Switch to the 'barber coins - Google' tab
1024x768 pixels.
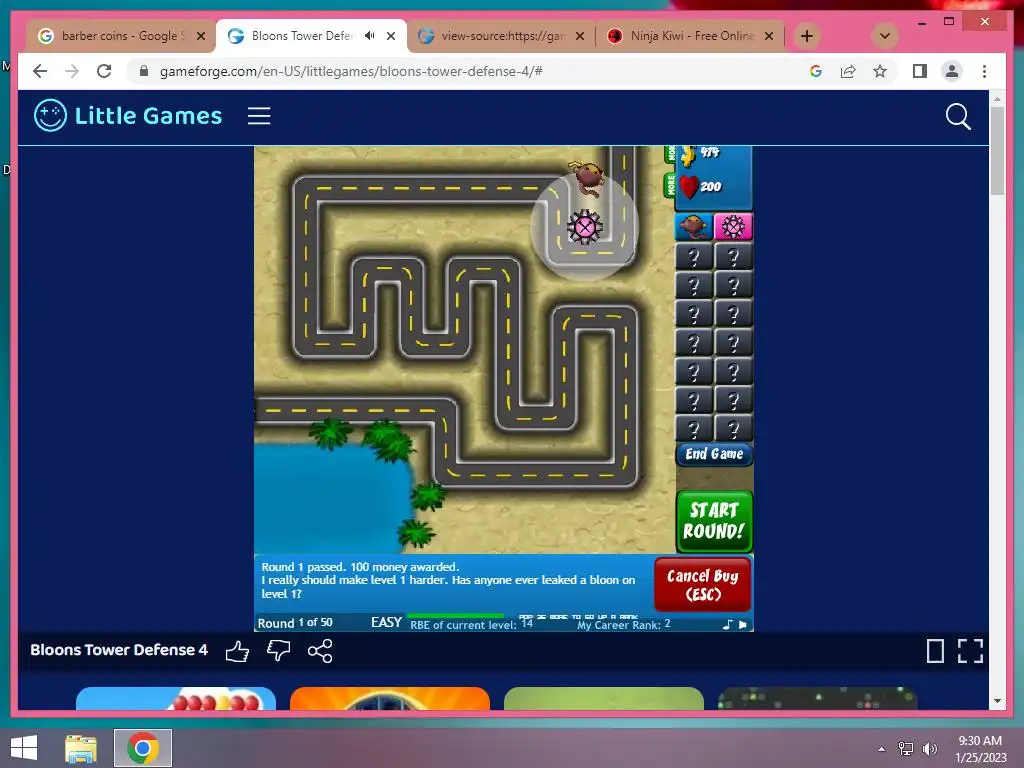tap(123, 36)
